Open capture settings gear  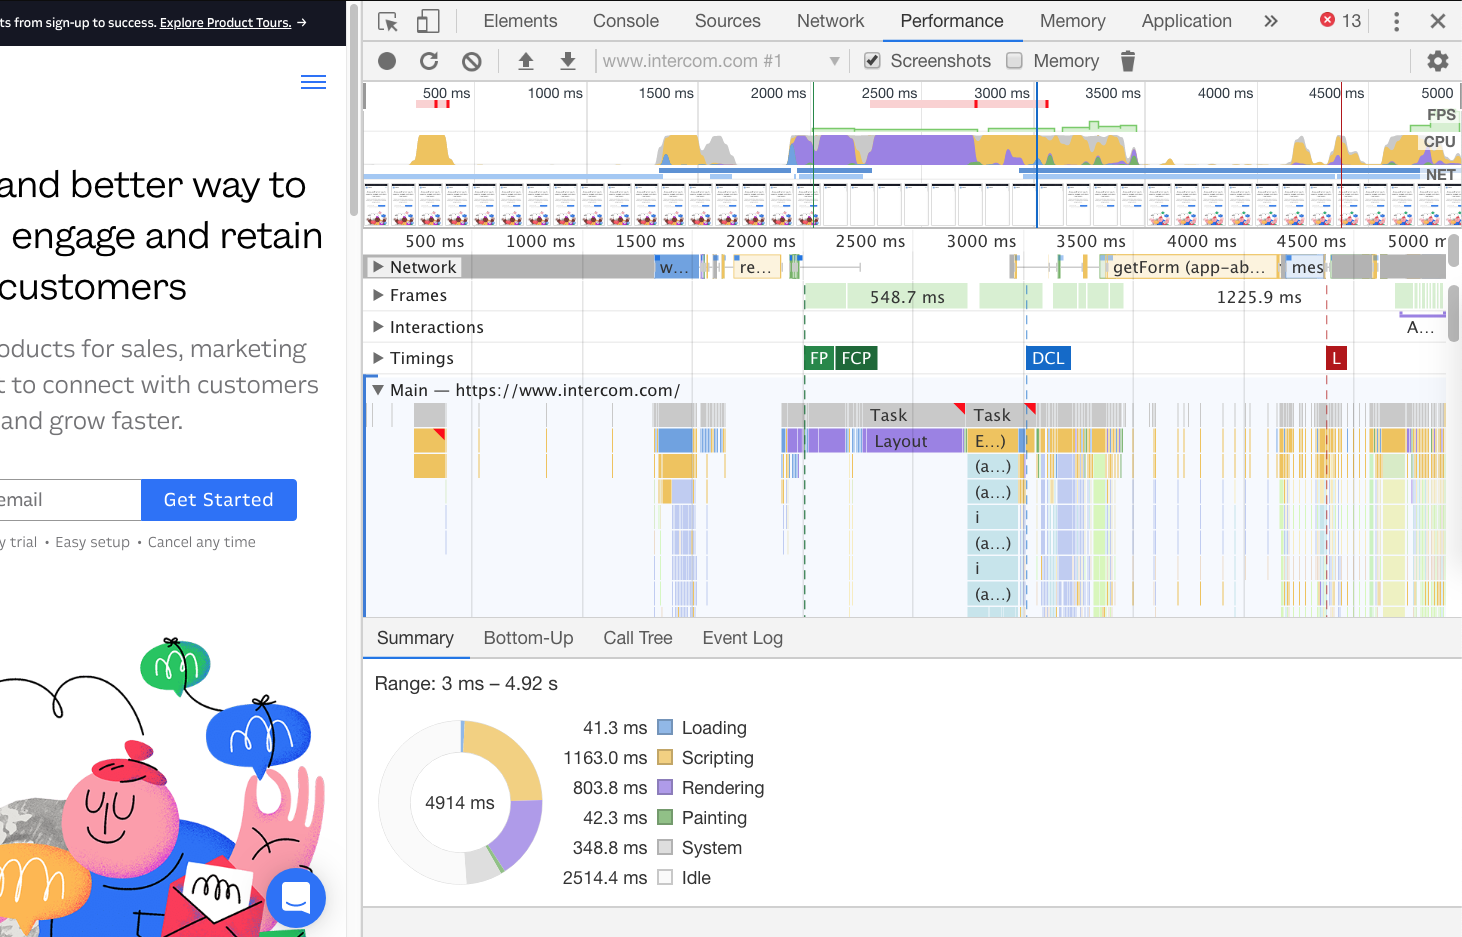click(x=1438, y=61)
